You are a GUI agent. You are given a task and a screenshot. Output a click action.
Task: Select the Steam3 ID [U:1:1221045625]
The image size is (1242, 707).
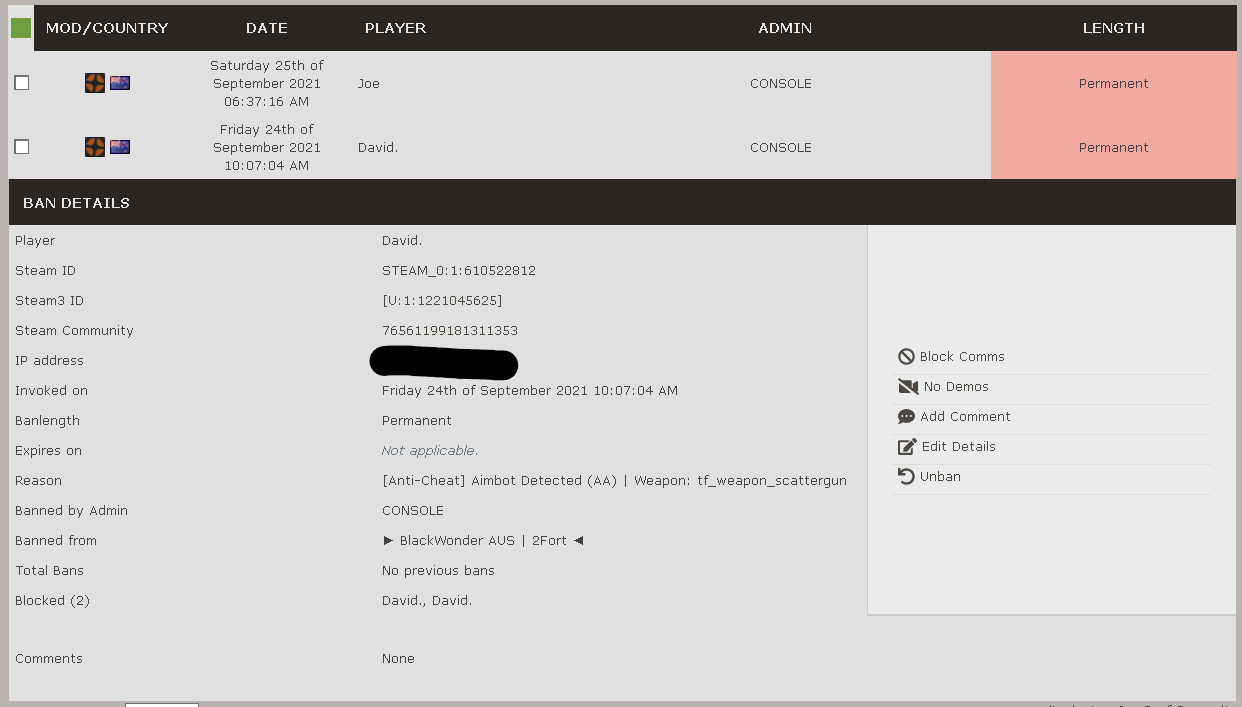[x=442, y=300]
